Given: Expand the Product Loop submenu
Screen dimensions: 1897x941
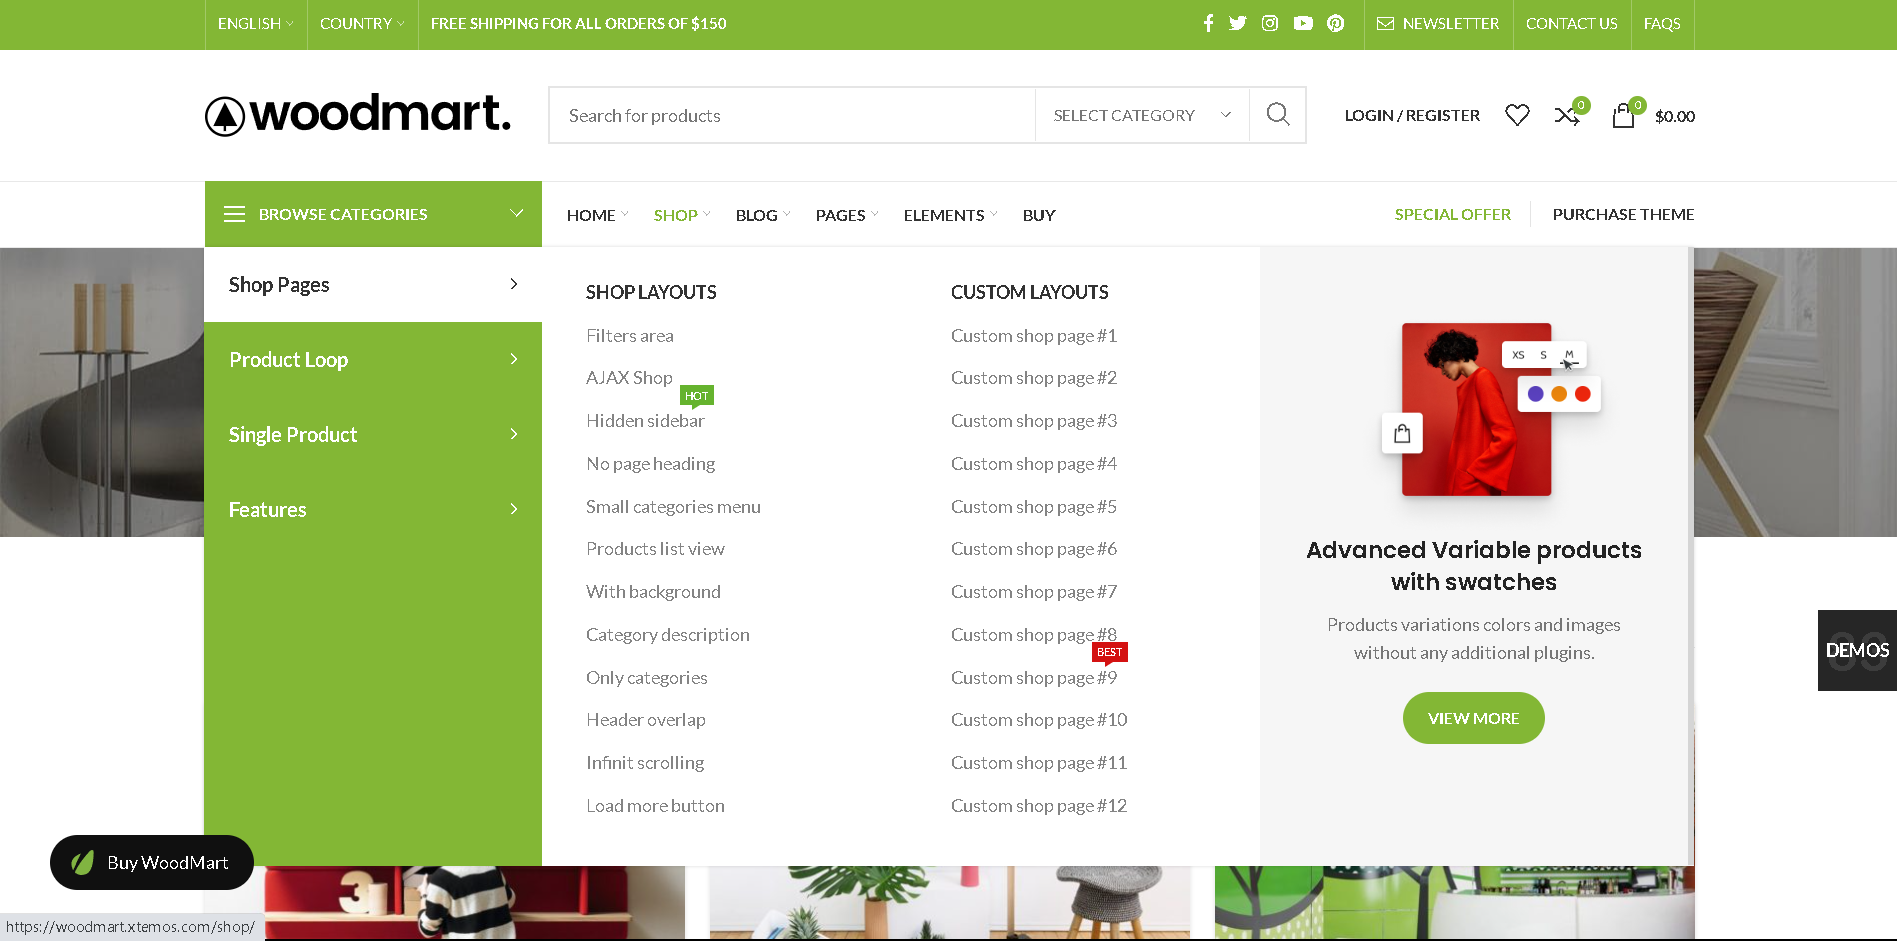Looking at the screenshot, I should coord(373,360).
